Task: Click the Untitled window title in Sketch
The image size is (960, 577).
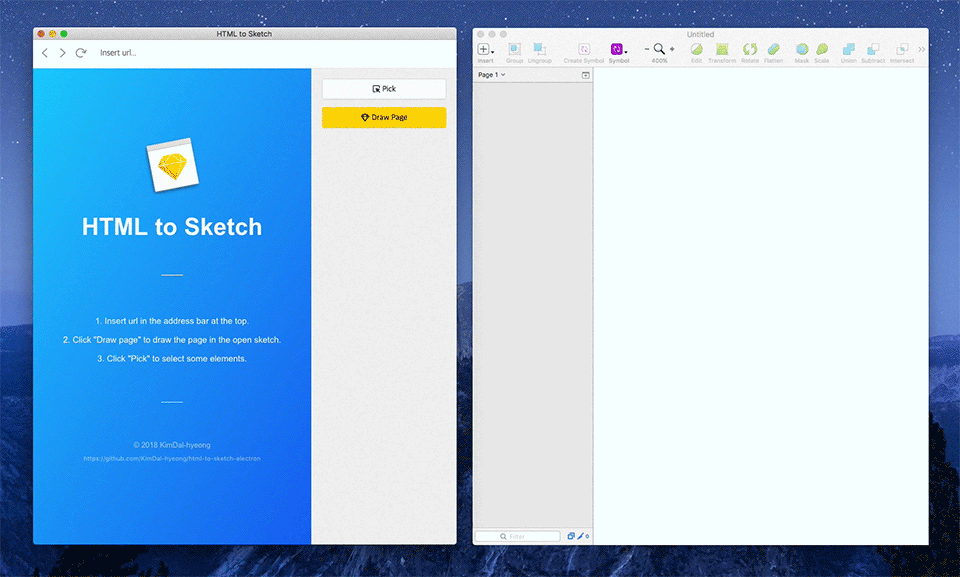Action: point(700,34)
